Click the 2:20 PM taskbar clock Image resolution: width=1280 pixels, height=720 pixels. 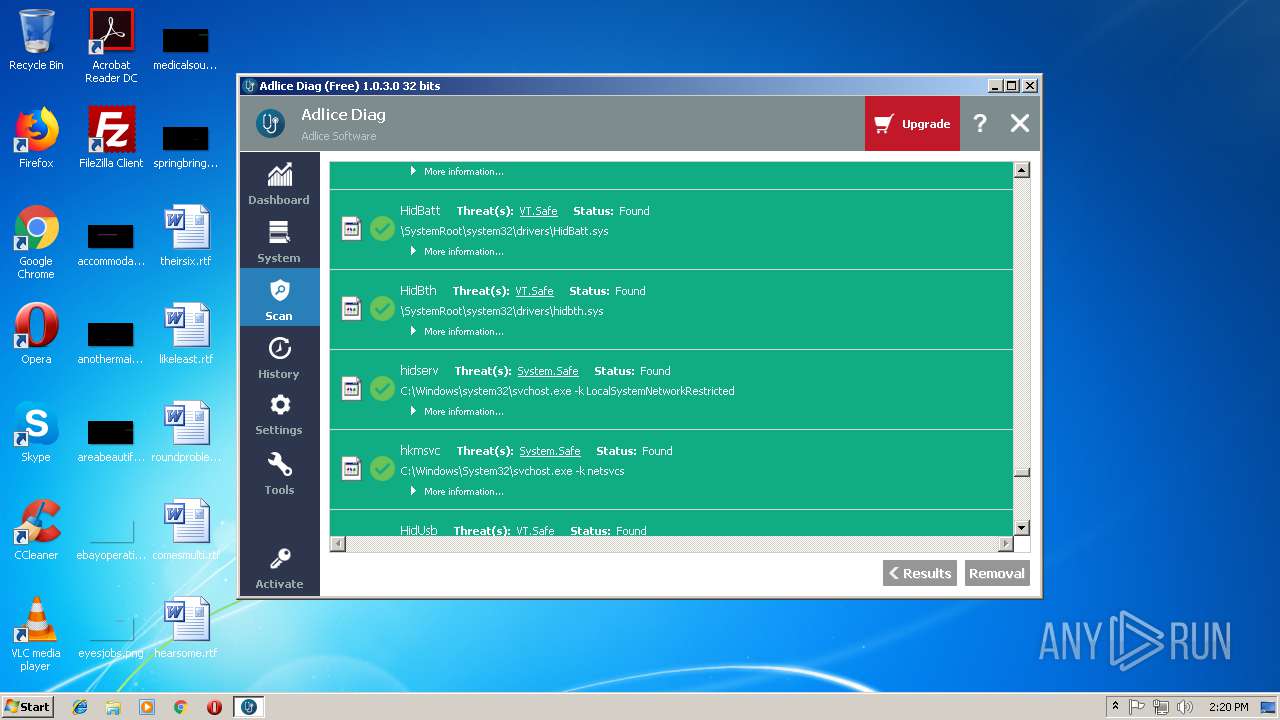[x=1229, y=707]
